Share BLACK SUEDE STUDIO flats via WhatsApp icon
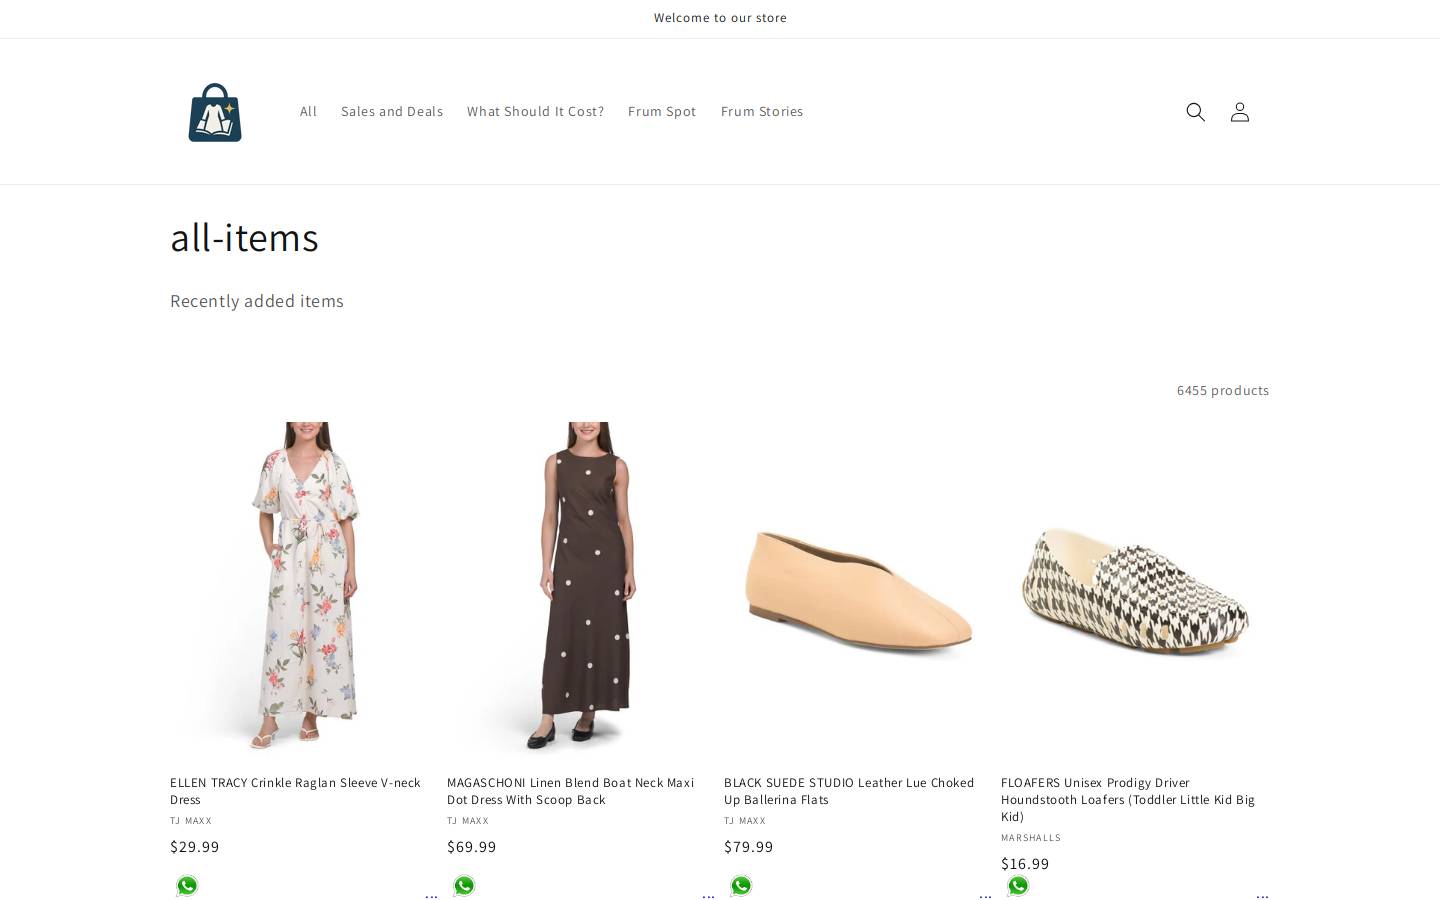1440x900 pixels. (741, 886)
